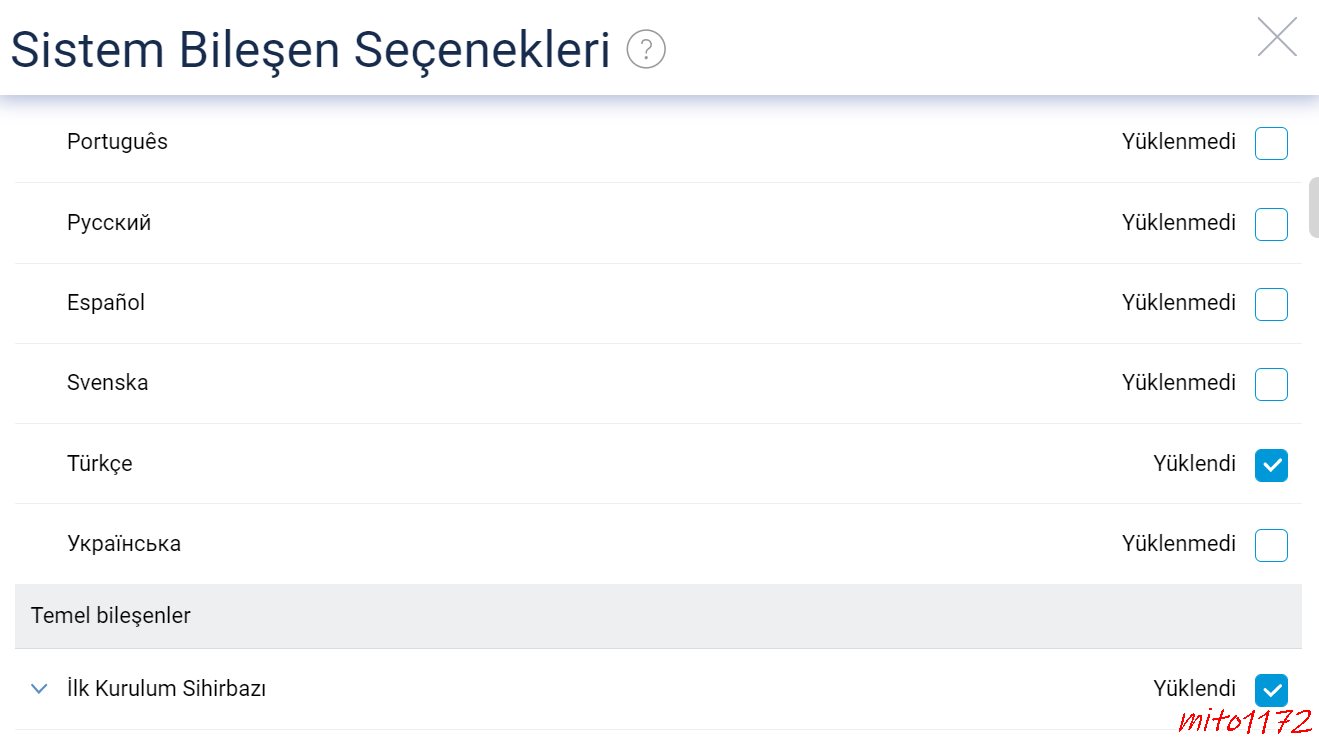
Task: Enable the Svenska language checkbox
Action: coord(1271,384)
